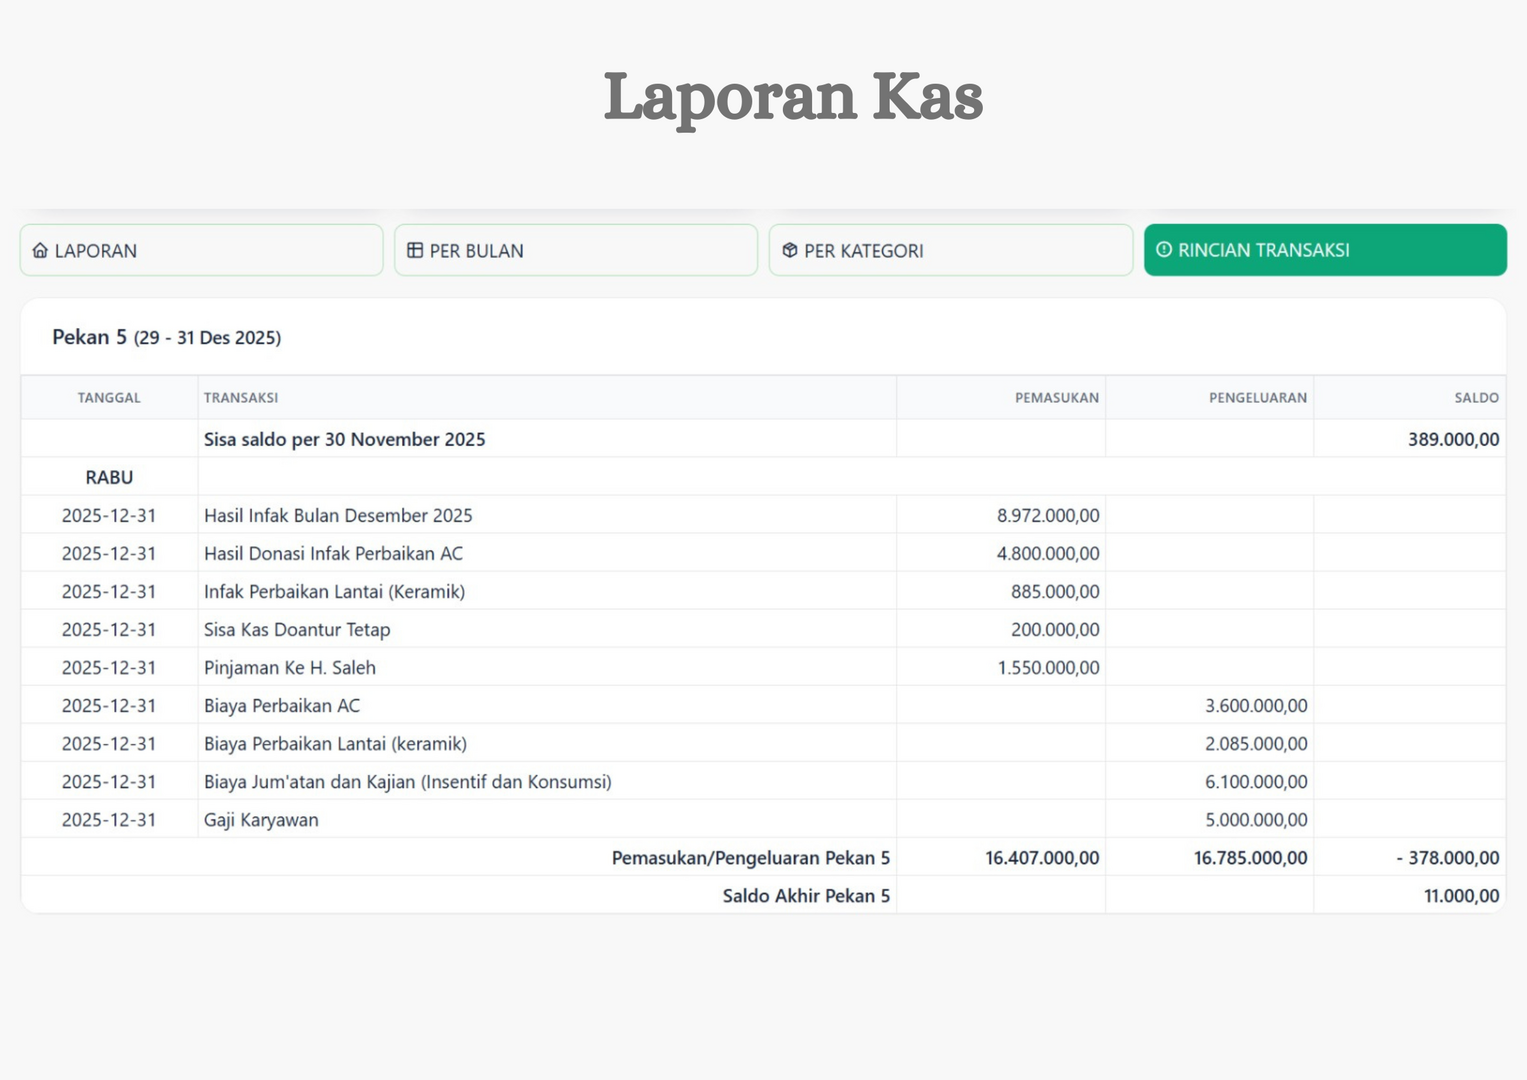Click the TRANSAKSI column header
Viewport: 1527px width, 1080px height.
[x=240, y=397]
